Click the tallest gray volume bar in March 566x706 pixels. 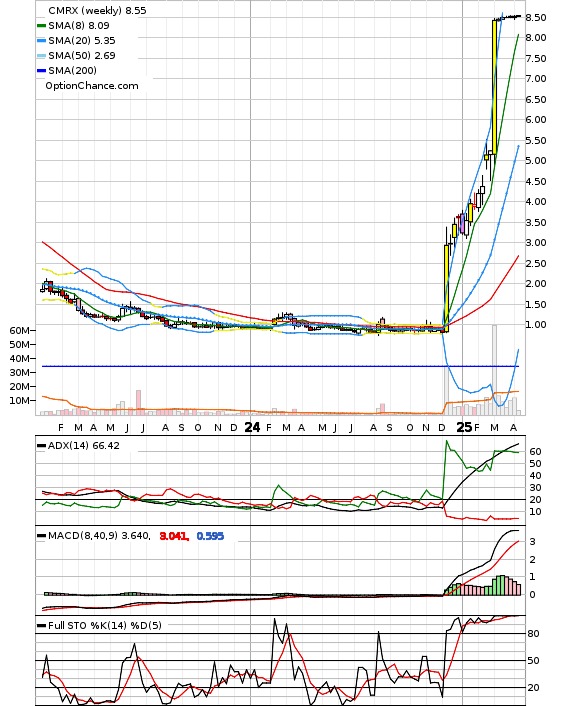click(494, 370)
